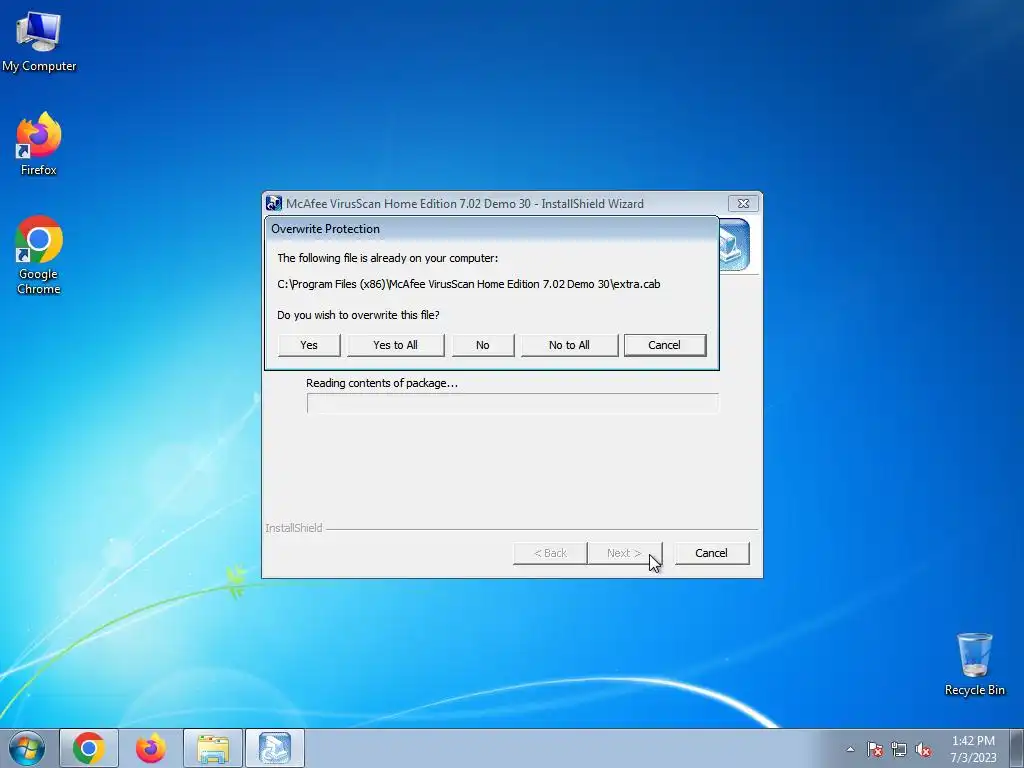The height and width of the screenshot is (768, 1024).
Task: Click 'Do you wish to overwrite this file?'
Action: tap(358, 315)
